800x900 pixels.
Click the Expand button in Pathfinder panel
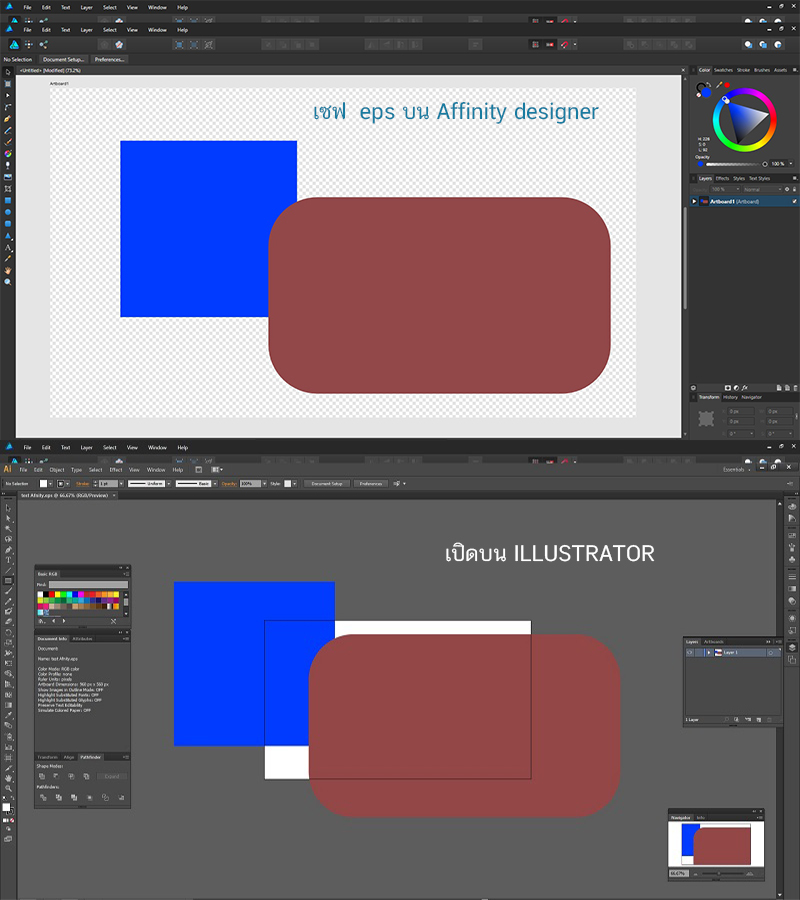click(x=112, y=777)
